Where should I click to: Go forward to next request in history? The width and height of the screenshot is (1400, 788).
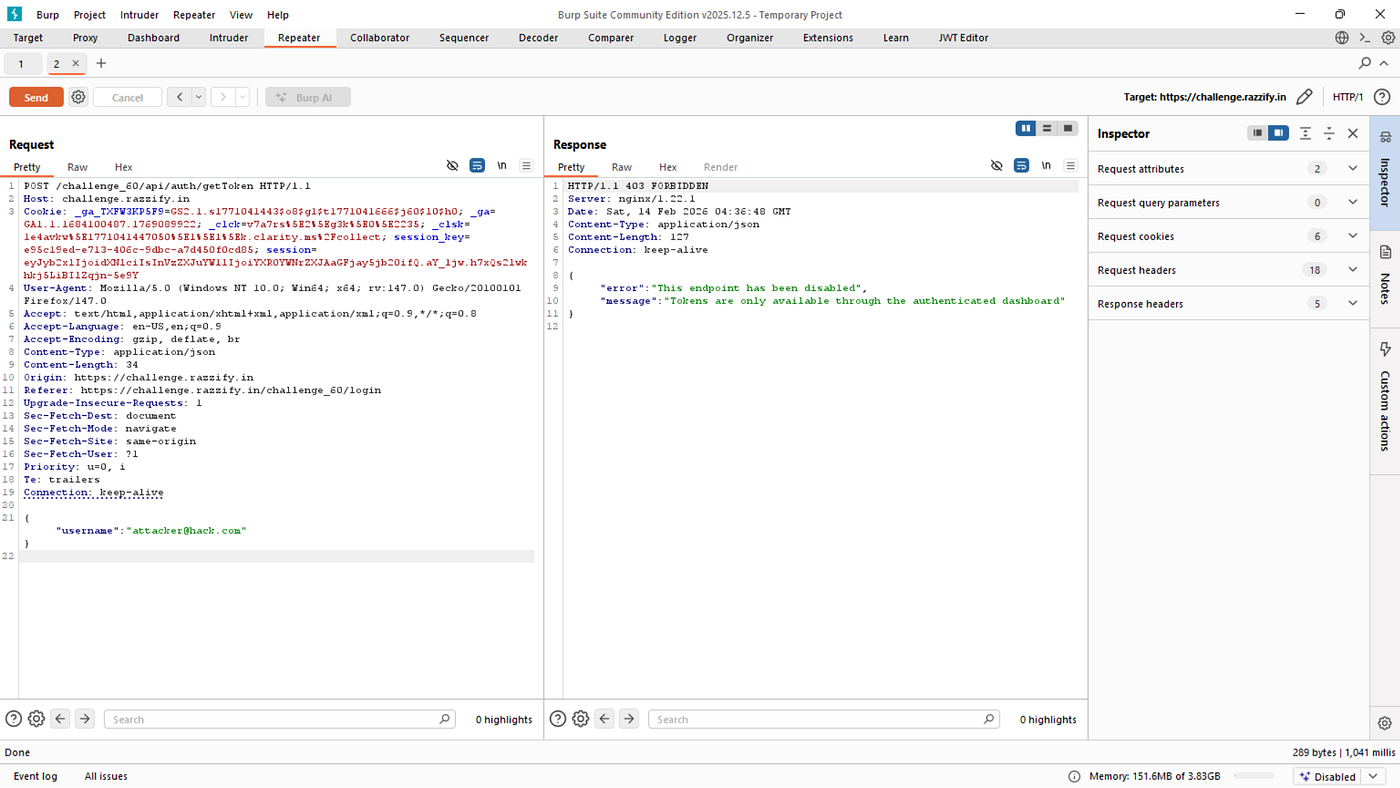[223, 97]
